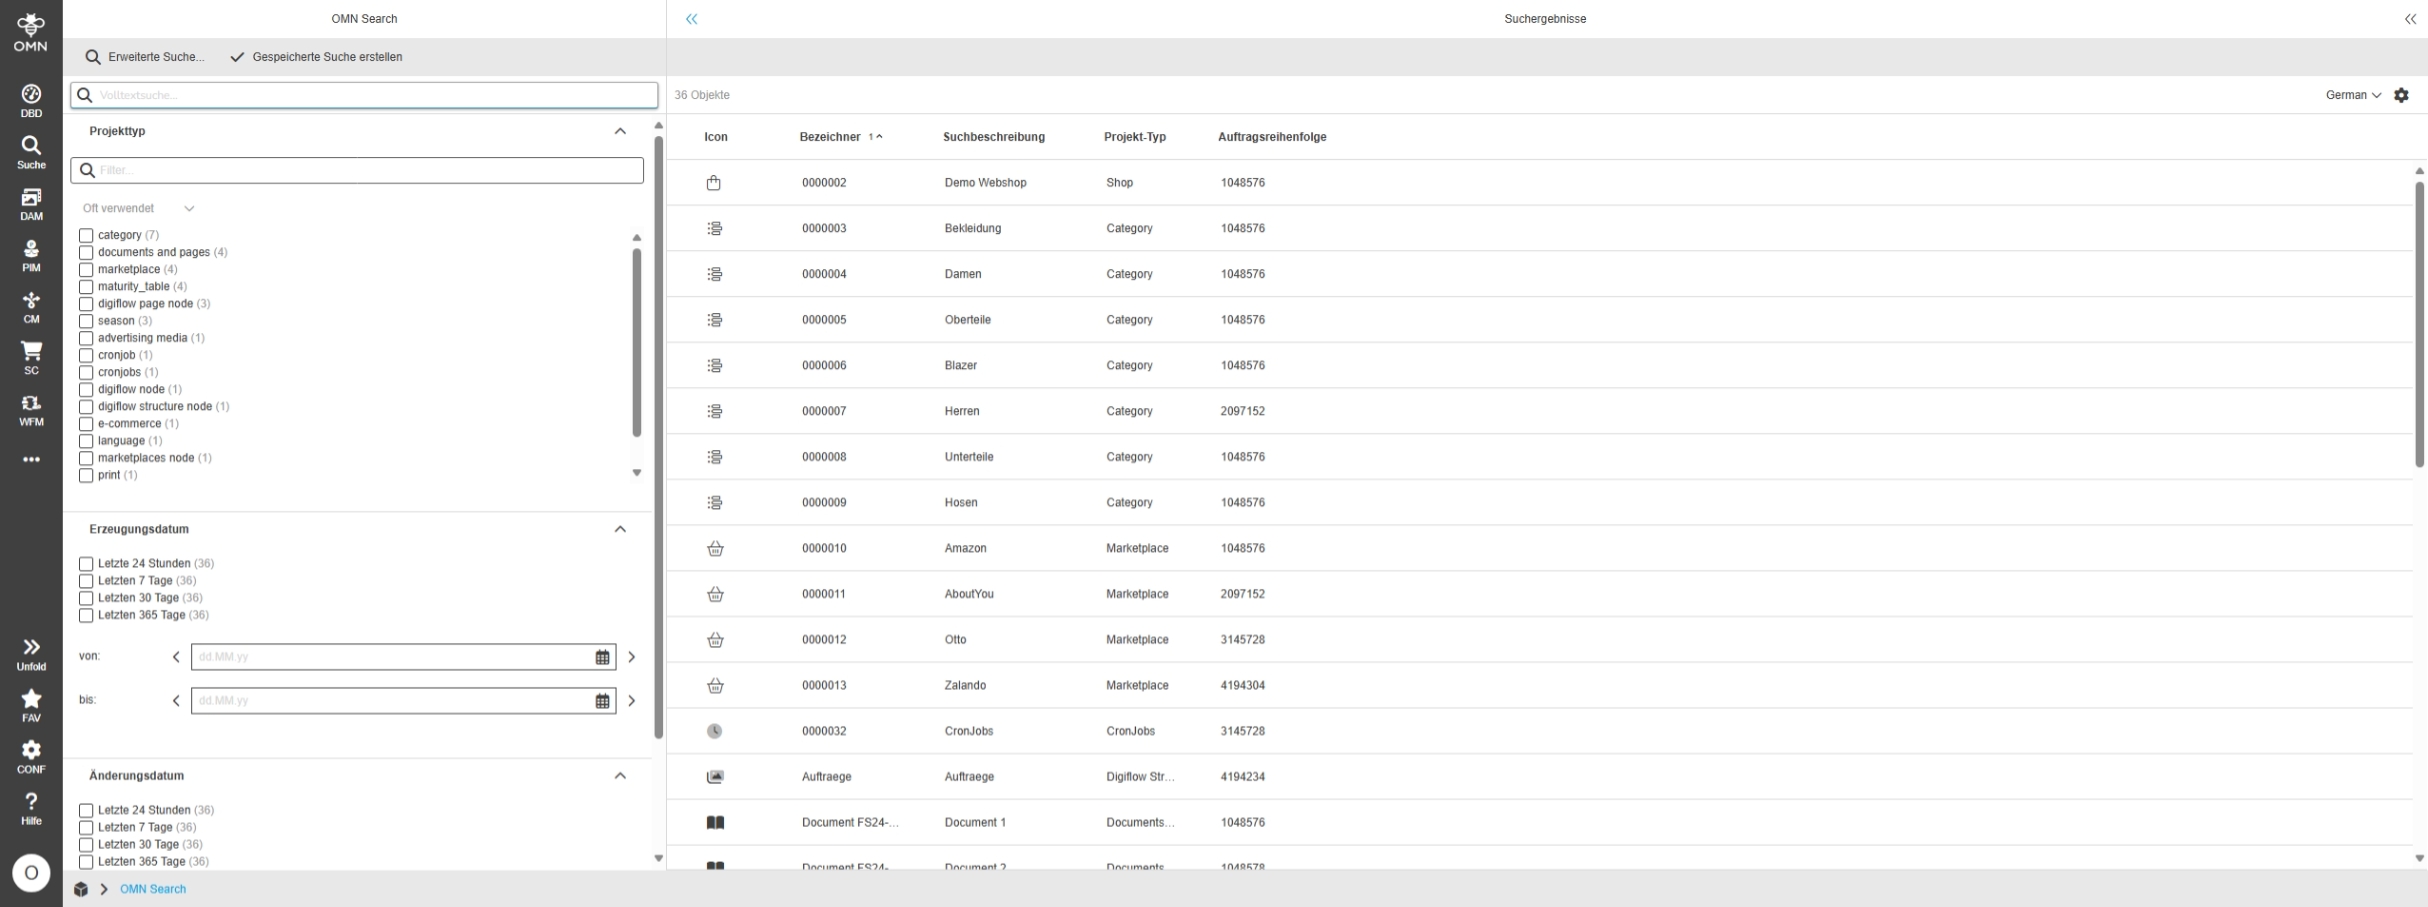The width and height of the screenshot is (2428, 907).
Task: Check Letzte 24 Stunden under Erzeugungsdatum
Action: click(x=86, y=564)
